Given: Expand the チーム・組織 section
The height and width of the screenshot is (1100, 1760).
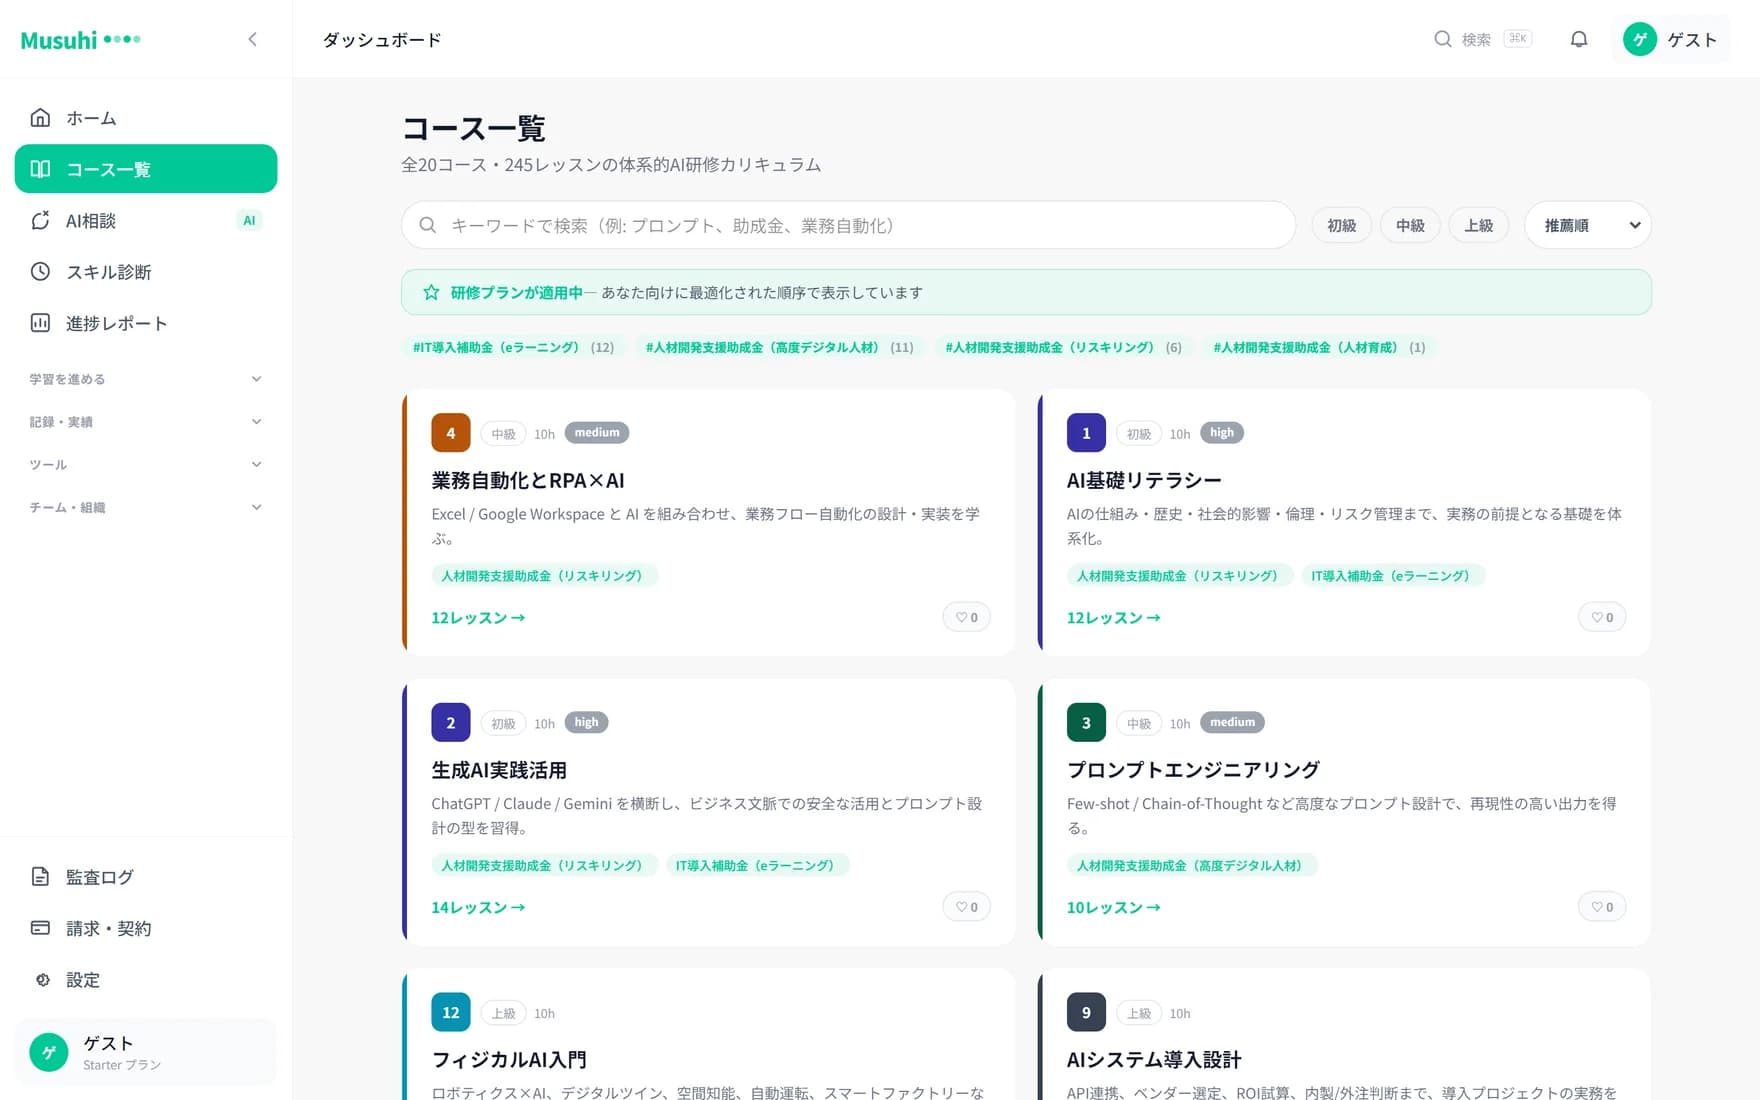Looking at the screenshot, I should point(146,507).
